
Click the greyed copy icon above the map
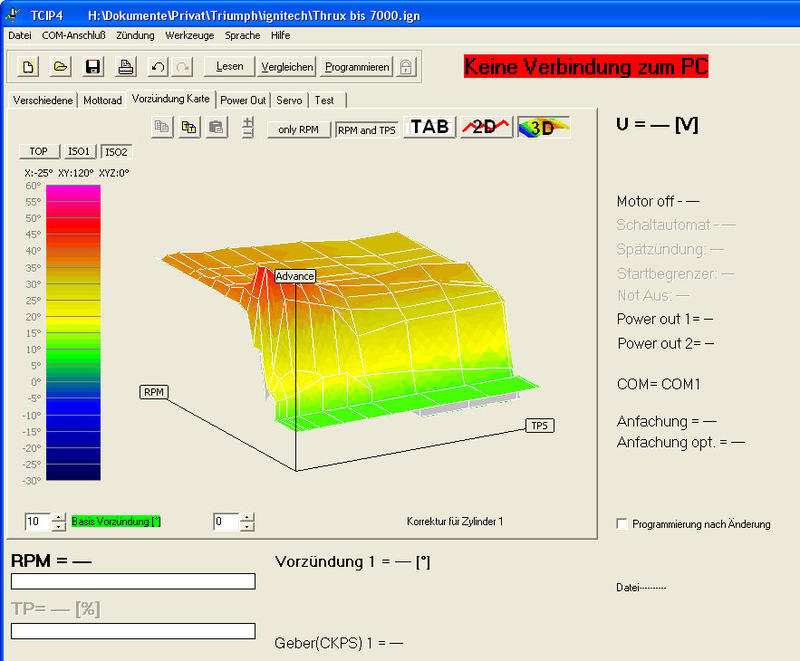(162, 127)
